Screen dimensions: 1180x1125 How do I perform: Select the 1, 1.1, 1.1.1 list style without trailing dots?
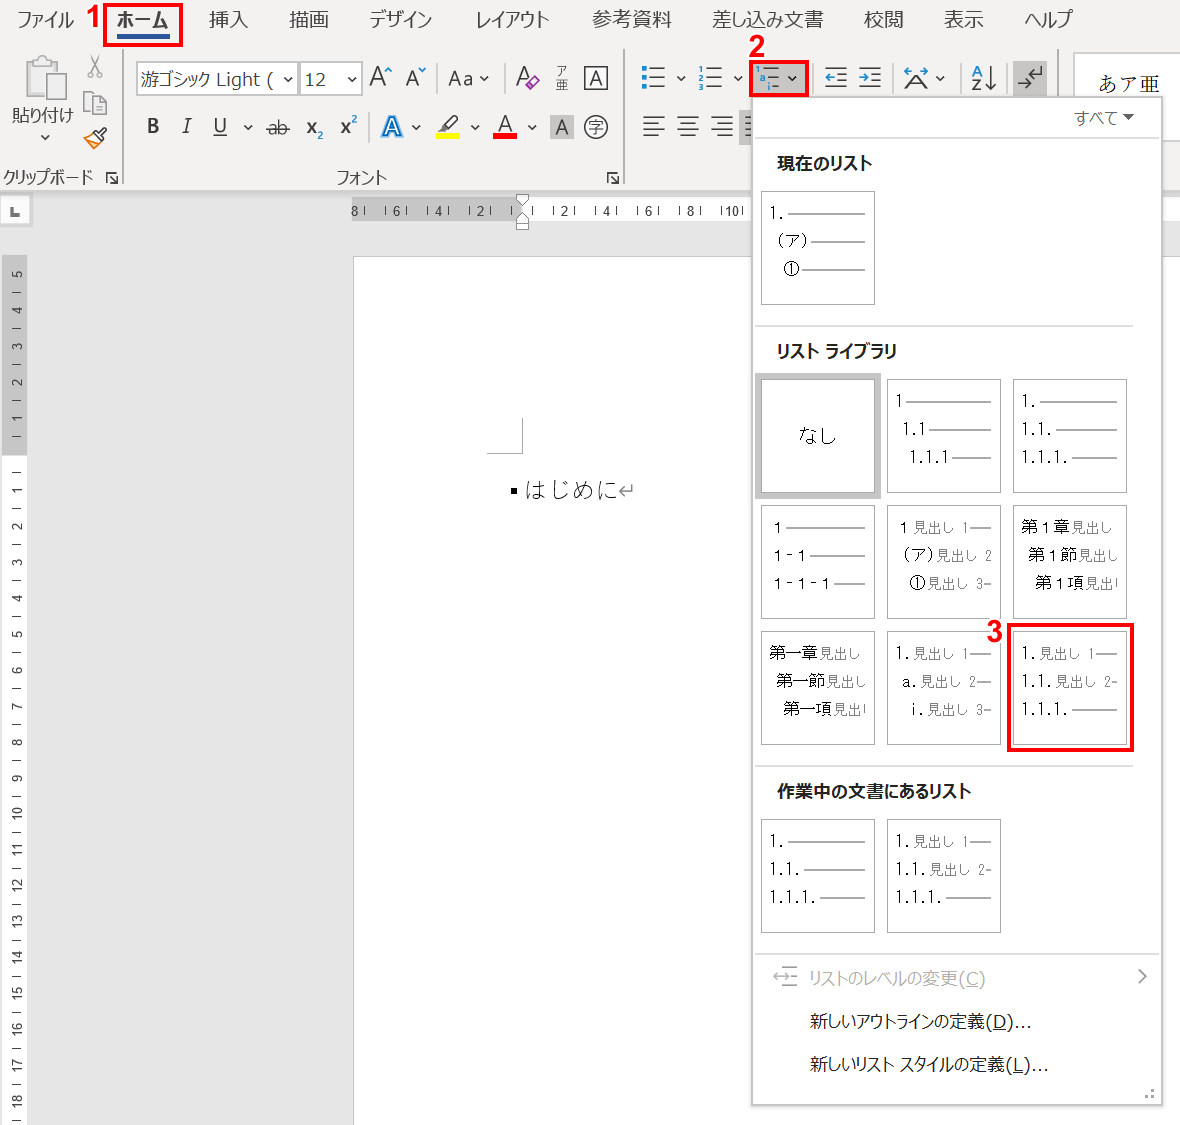(944, 436)
